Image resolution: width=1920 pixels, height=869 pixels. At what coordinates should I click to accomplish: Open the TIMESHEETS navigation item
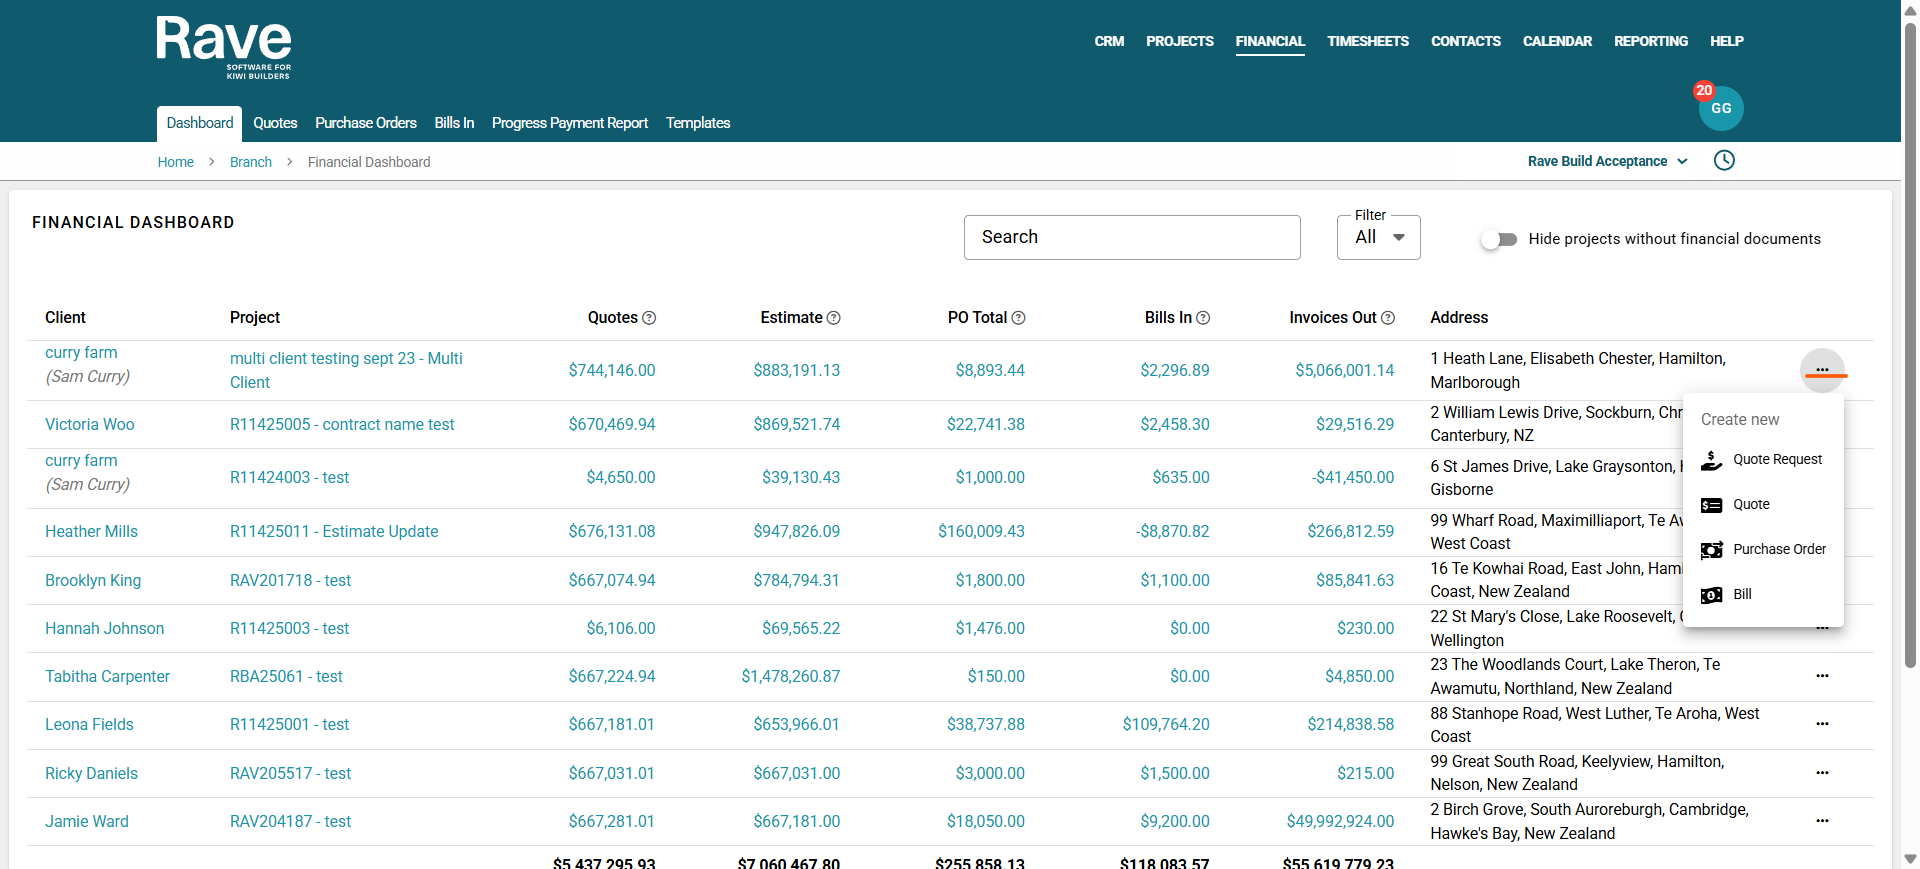click(x=1367, y=41)
